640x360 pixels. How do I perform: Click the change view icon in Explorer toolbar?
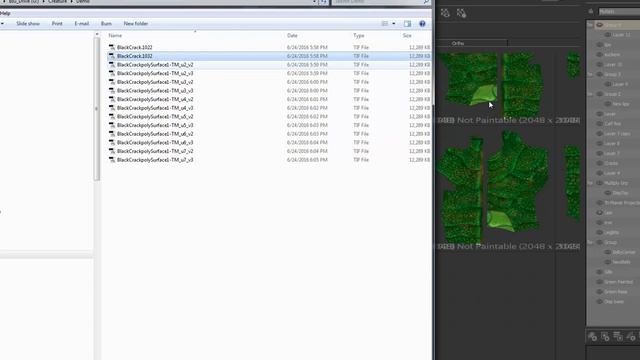[384, 24]
